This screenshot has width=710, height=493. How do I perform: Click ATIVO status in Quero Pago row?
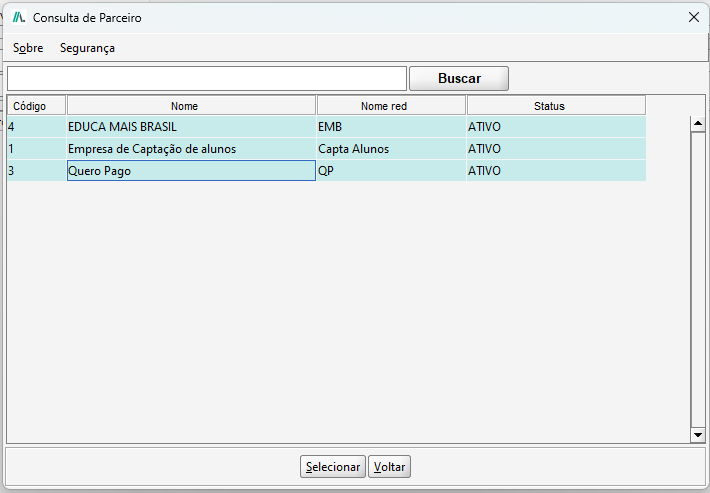point(556,171)
